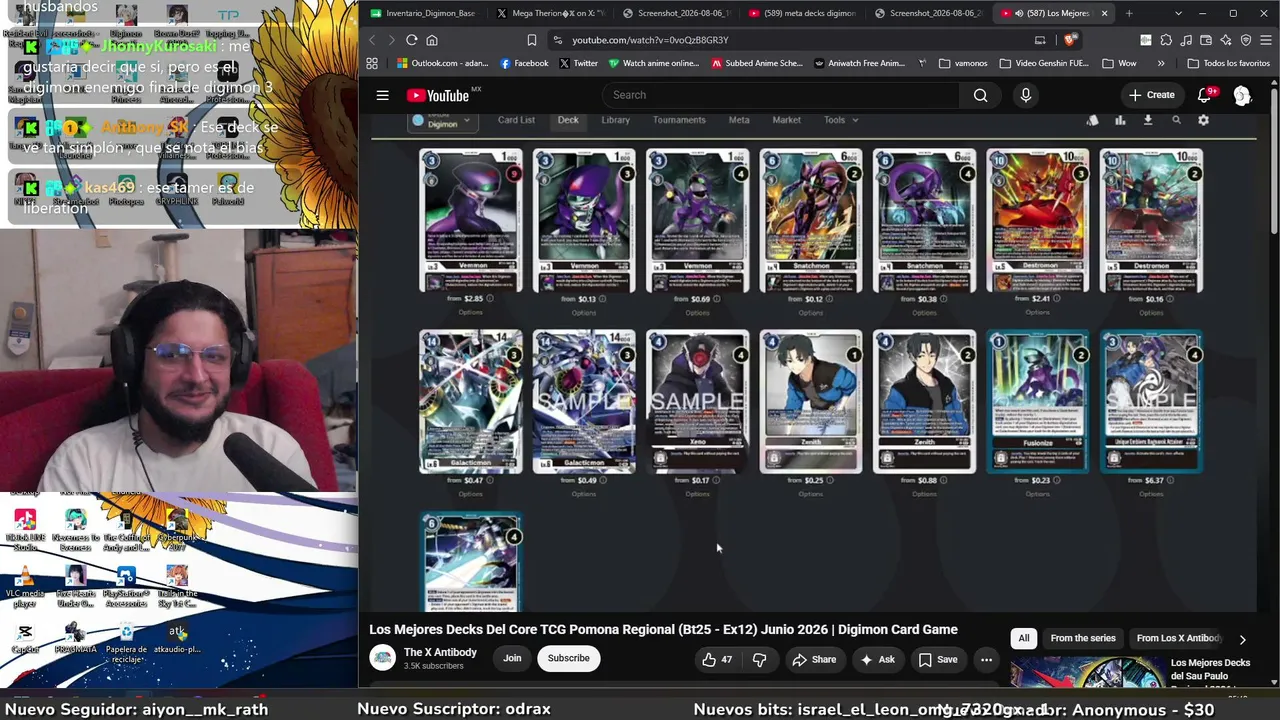Switch to the Mega Therion X tab

tap(551, 13)
